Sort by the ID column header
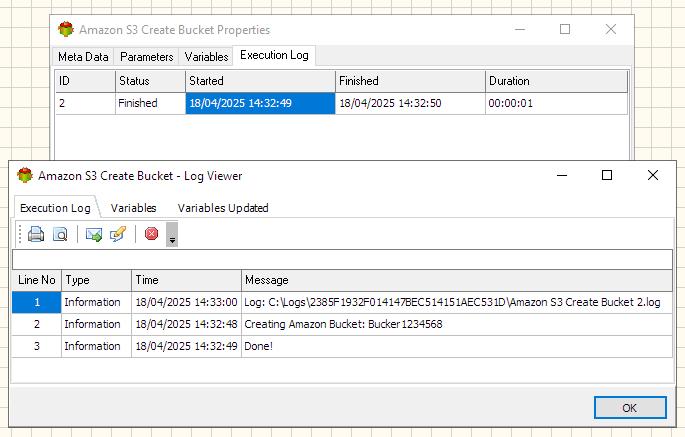 point(85,81)
